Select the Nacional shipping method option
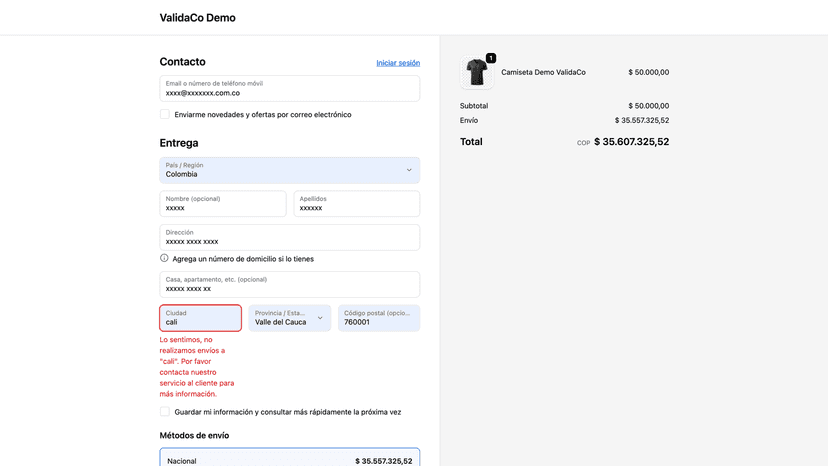 (290, 458)
